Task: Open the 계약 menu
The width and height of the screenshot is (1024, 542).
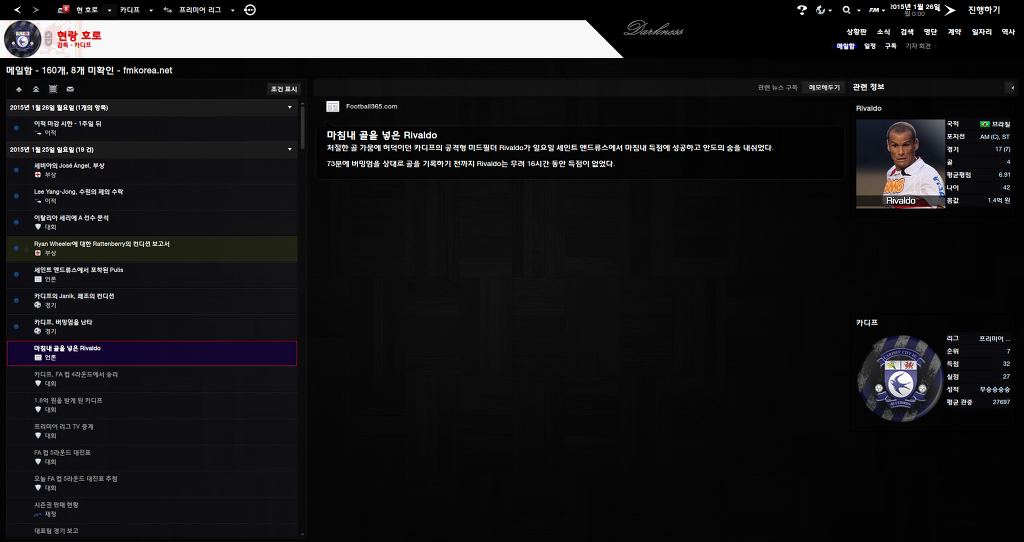Action: 954,31
